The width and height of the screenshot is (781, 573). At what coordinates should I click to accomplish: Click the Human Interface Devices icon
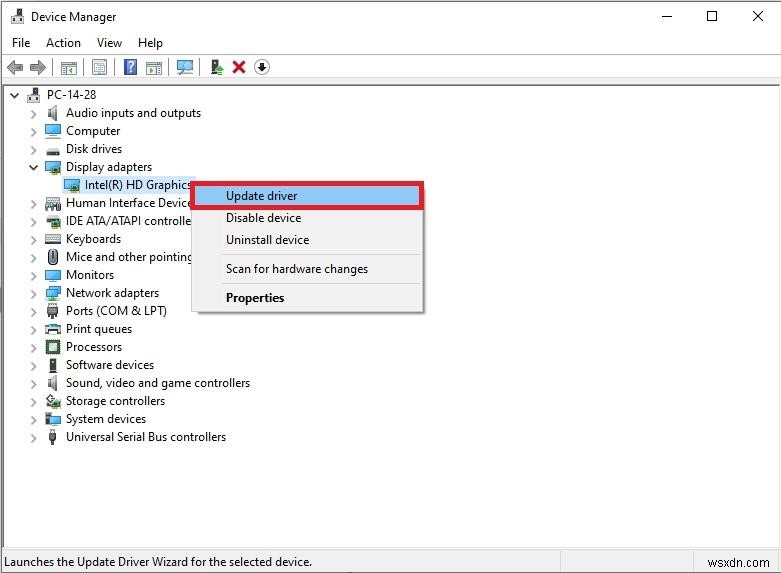(x=53, y=203)
